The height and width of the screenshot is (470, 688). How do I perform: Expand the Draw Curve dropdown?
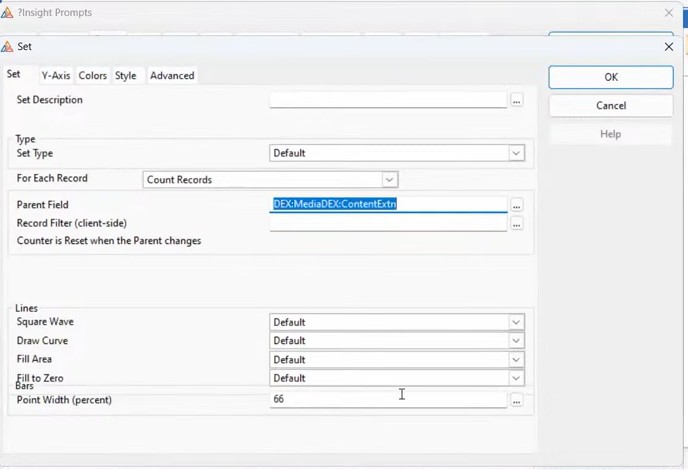tap(516, 341)
